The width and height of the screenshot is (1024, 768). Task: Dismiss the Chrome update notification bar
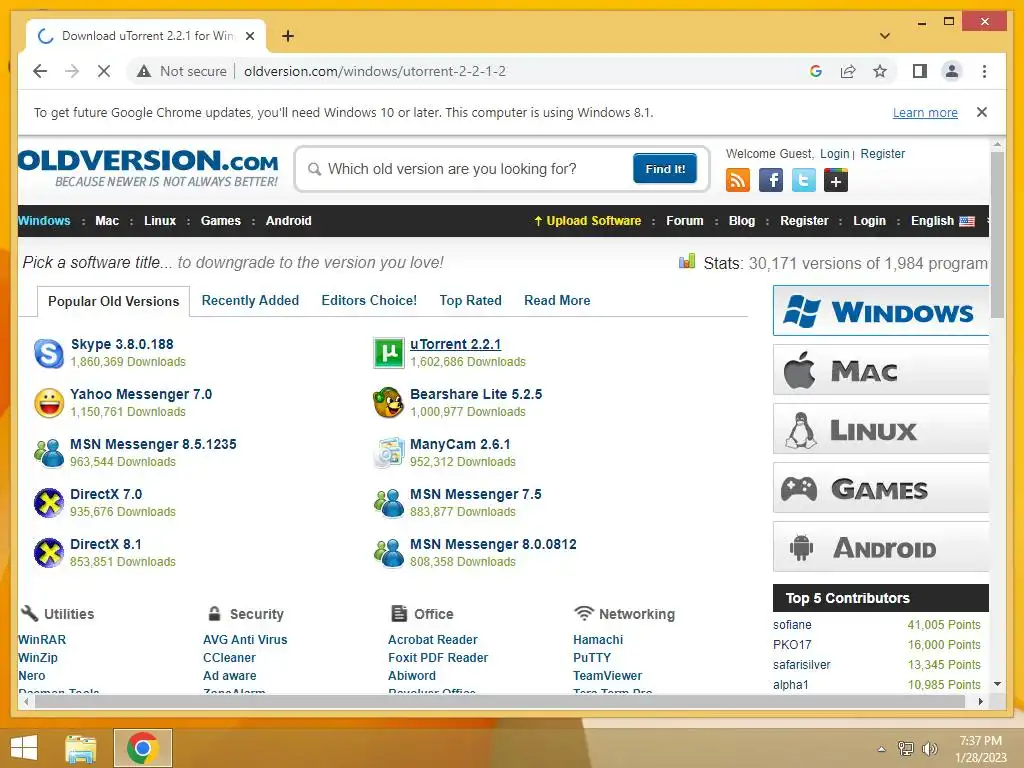(x=982, y=112)
